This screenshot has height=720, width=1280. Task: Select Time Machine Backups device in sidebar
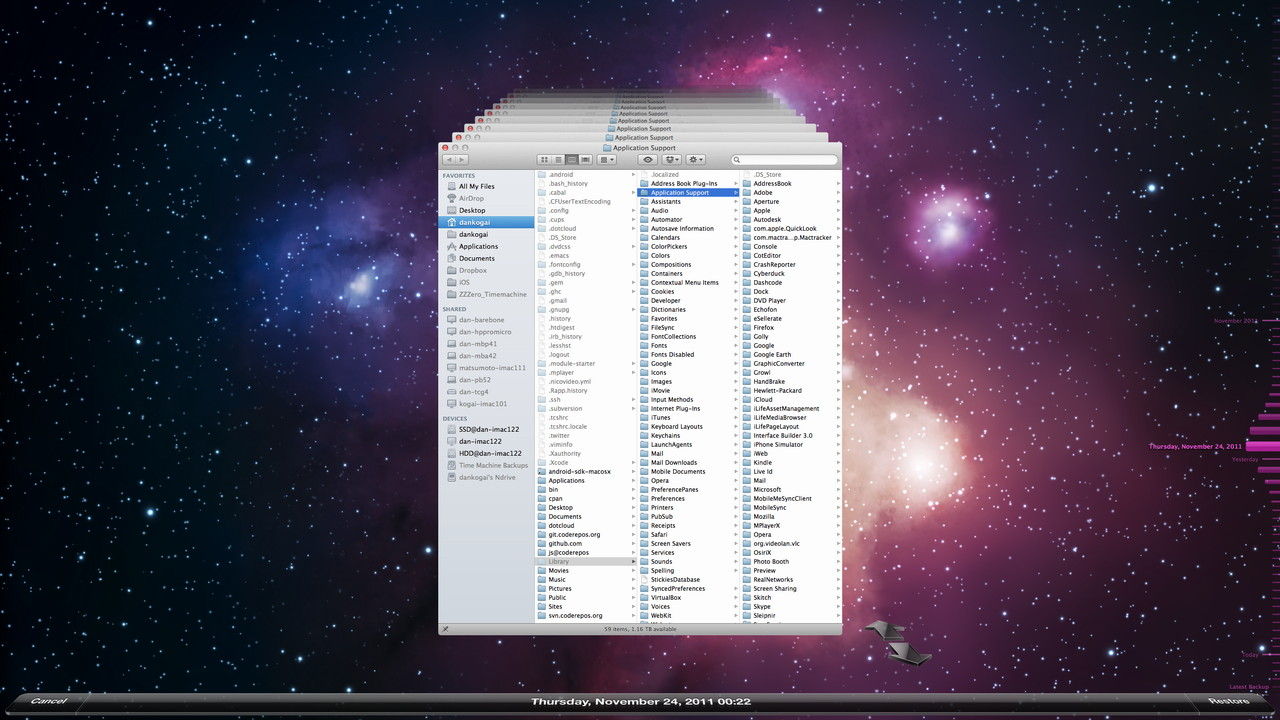coord(493,465)
